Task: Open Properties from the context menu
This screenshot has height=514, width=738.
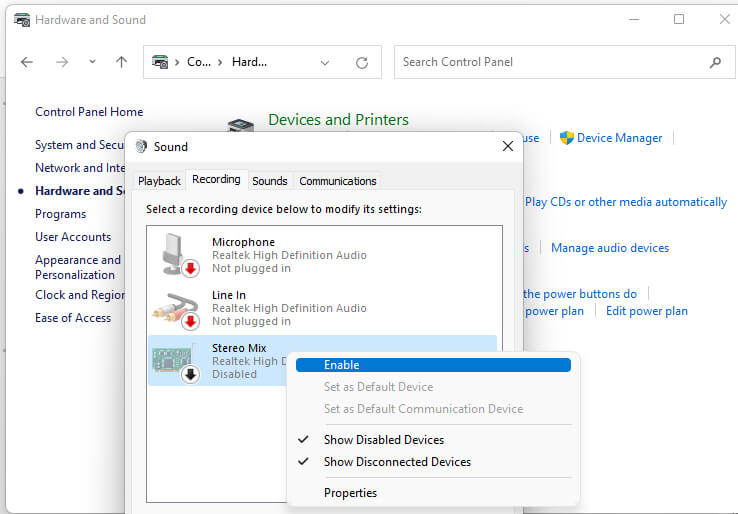Action: coord(350,493)
